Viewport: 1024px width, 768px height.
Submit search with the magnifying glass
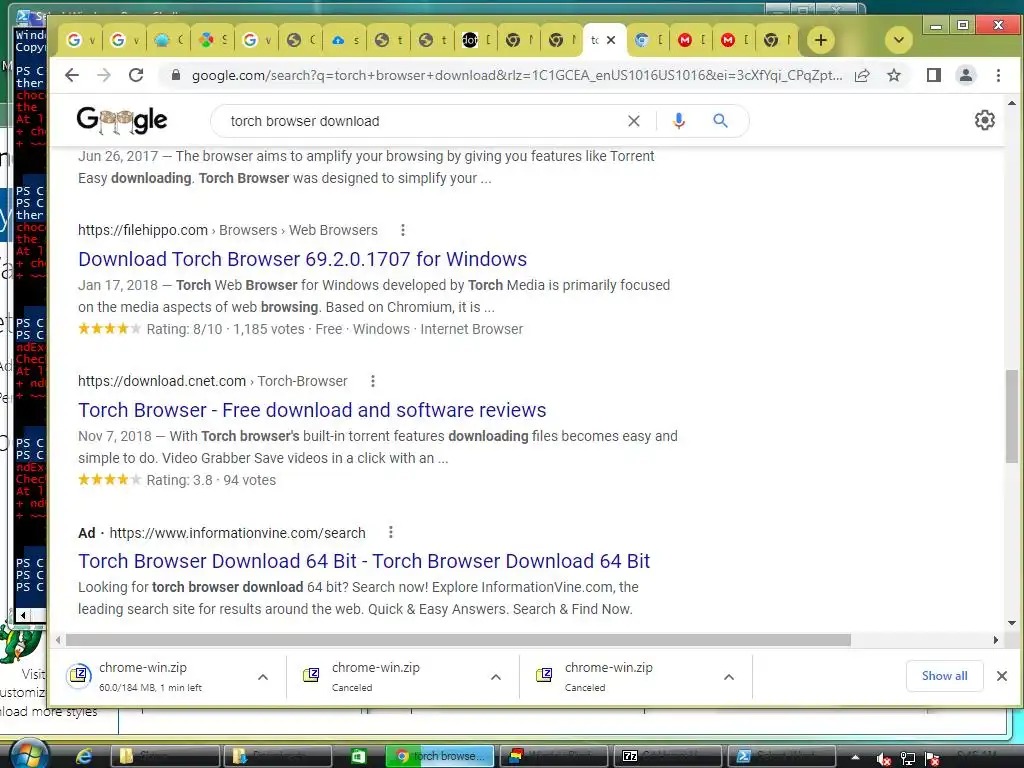(720, 121)
